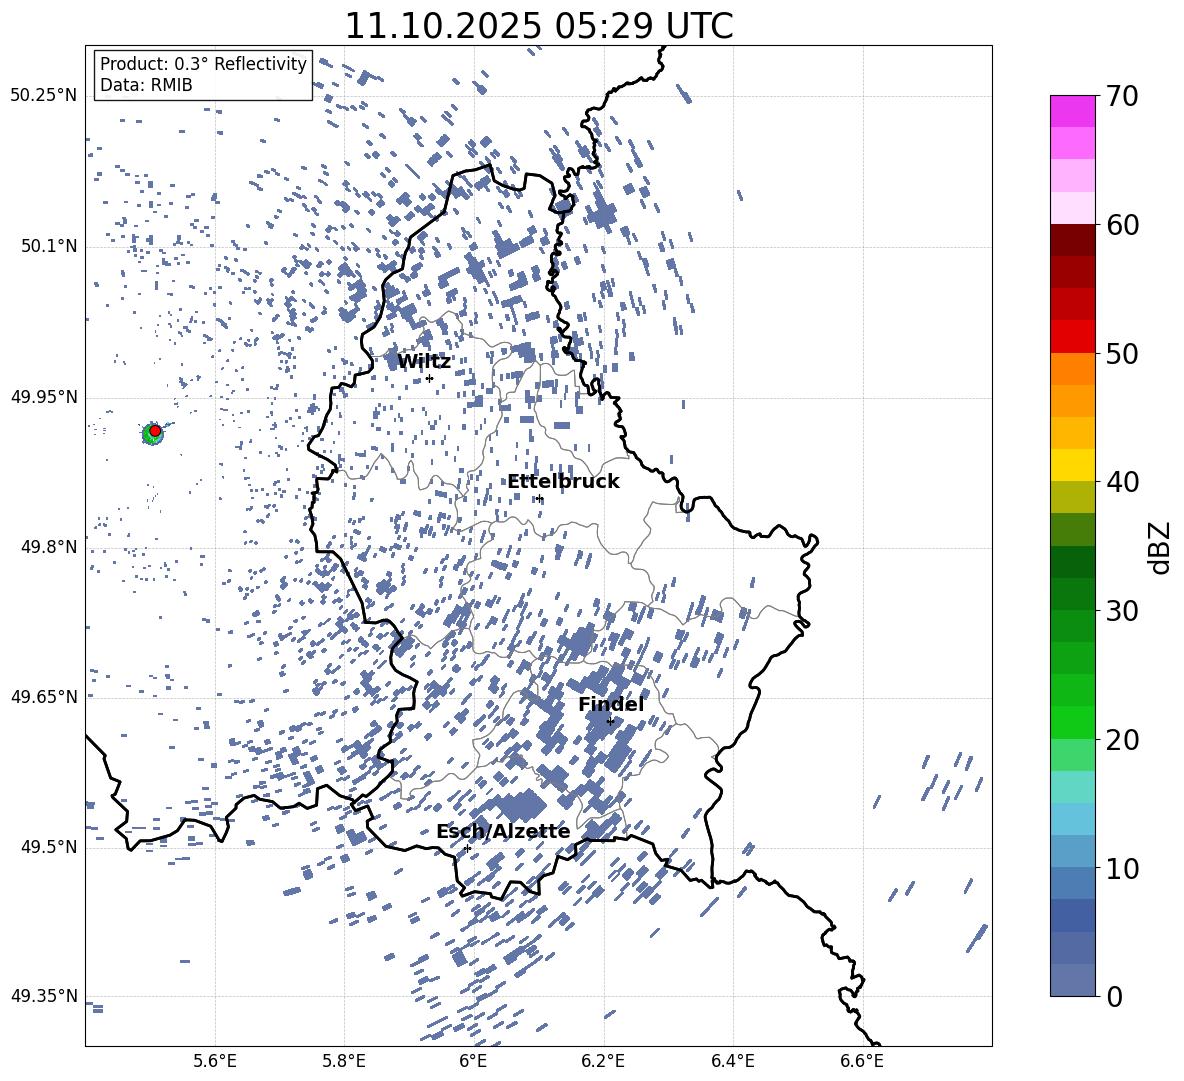Click the 5.6°E longitude label
The width and height of the screenshot is (1184, 1081).
pos(215,1062)
